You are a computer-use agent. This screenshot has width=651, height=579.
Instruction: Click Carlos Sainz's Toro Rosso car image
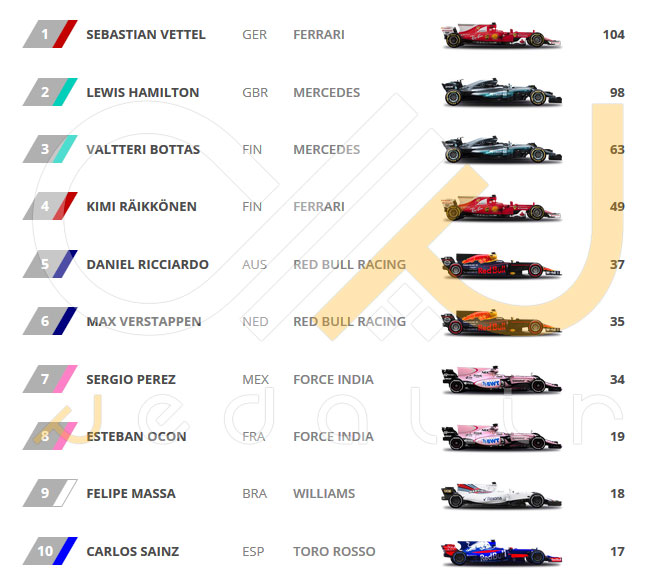click(x=501, y=552)
